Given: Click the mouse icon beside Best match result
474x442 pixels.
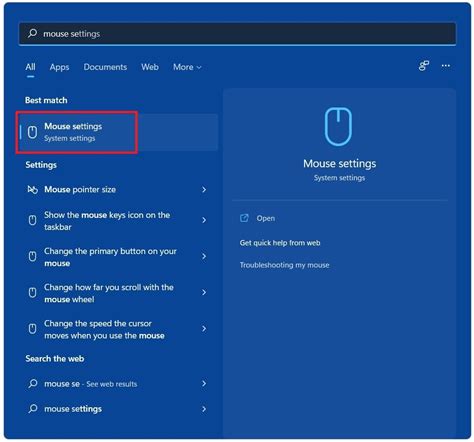Looking at the screenshot, I should pos(32,132).
